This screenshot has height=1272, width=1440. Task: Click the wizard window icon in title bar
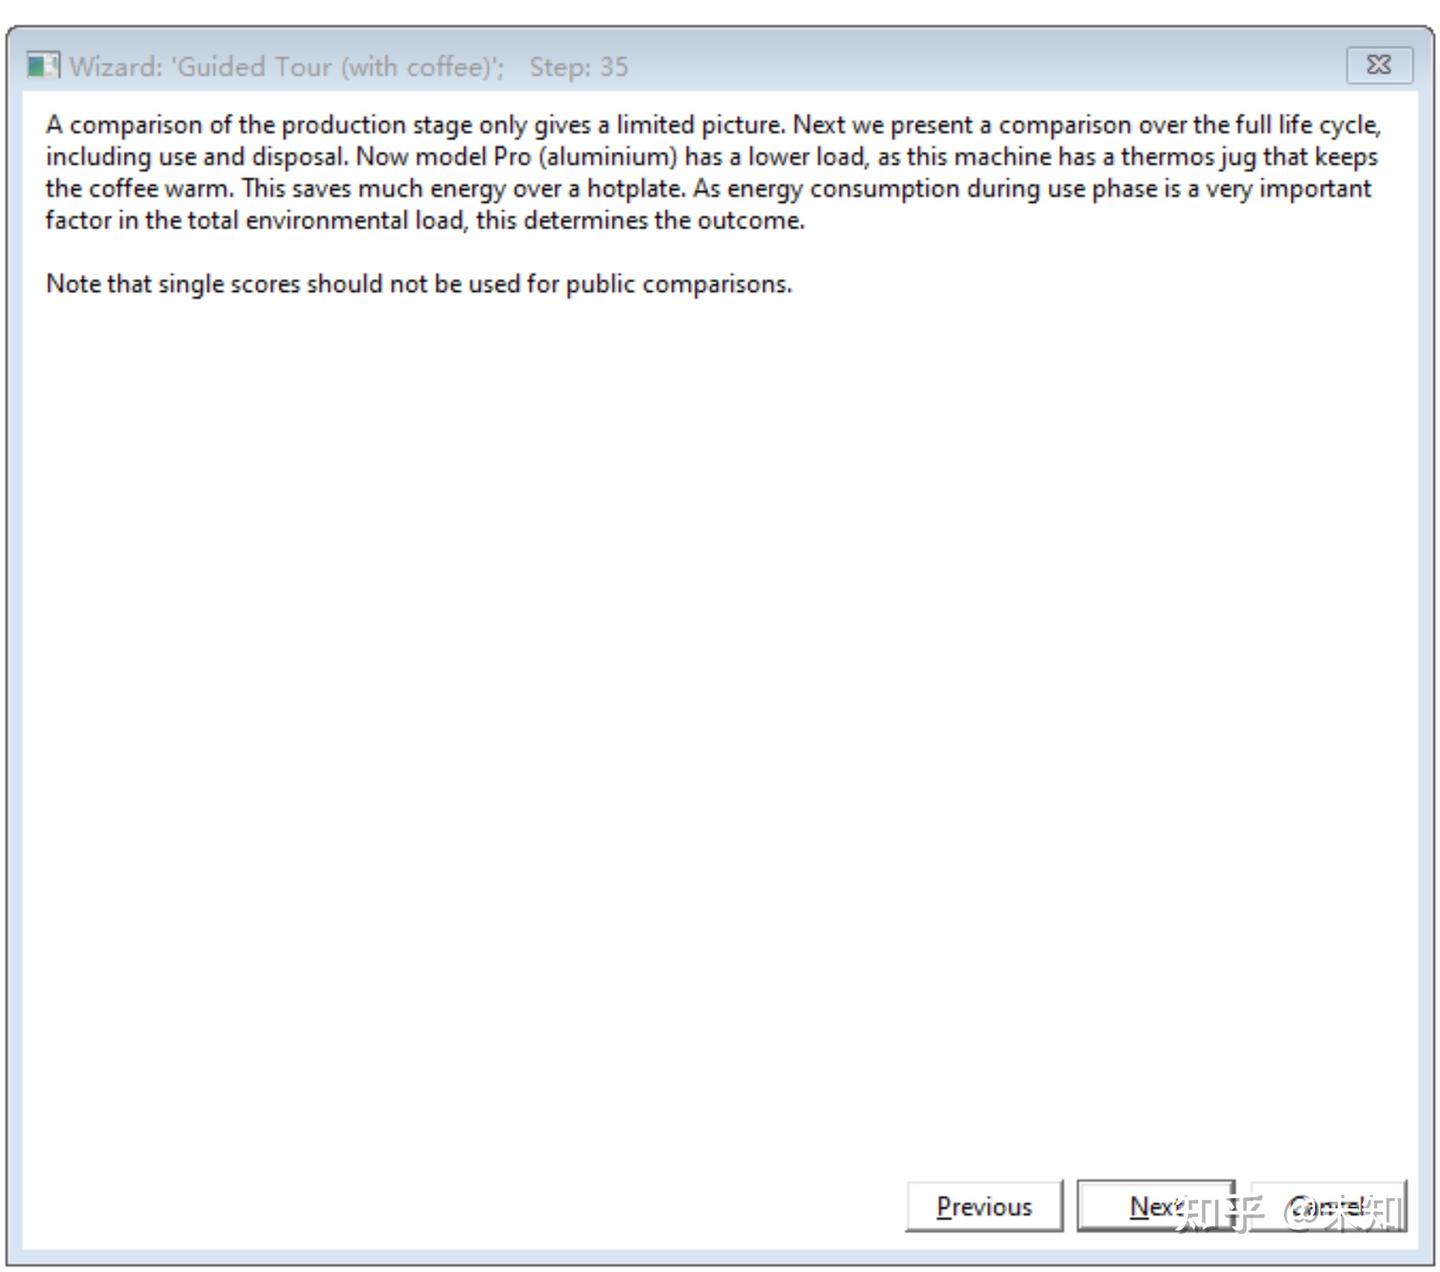coord(42,67)
